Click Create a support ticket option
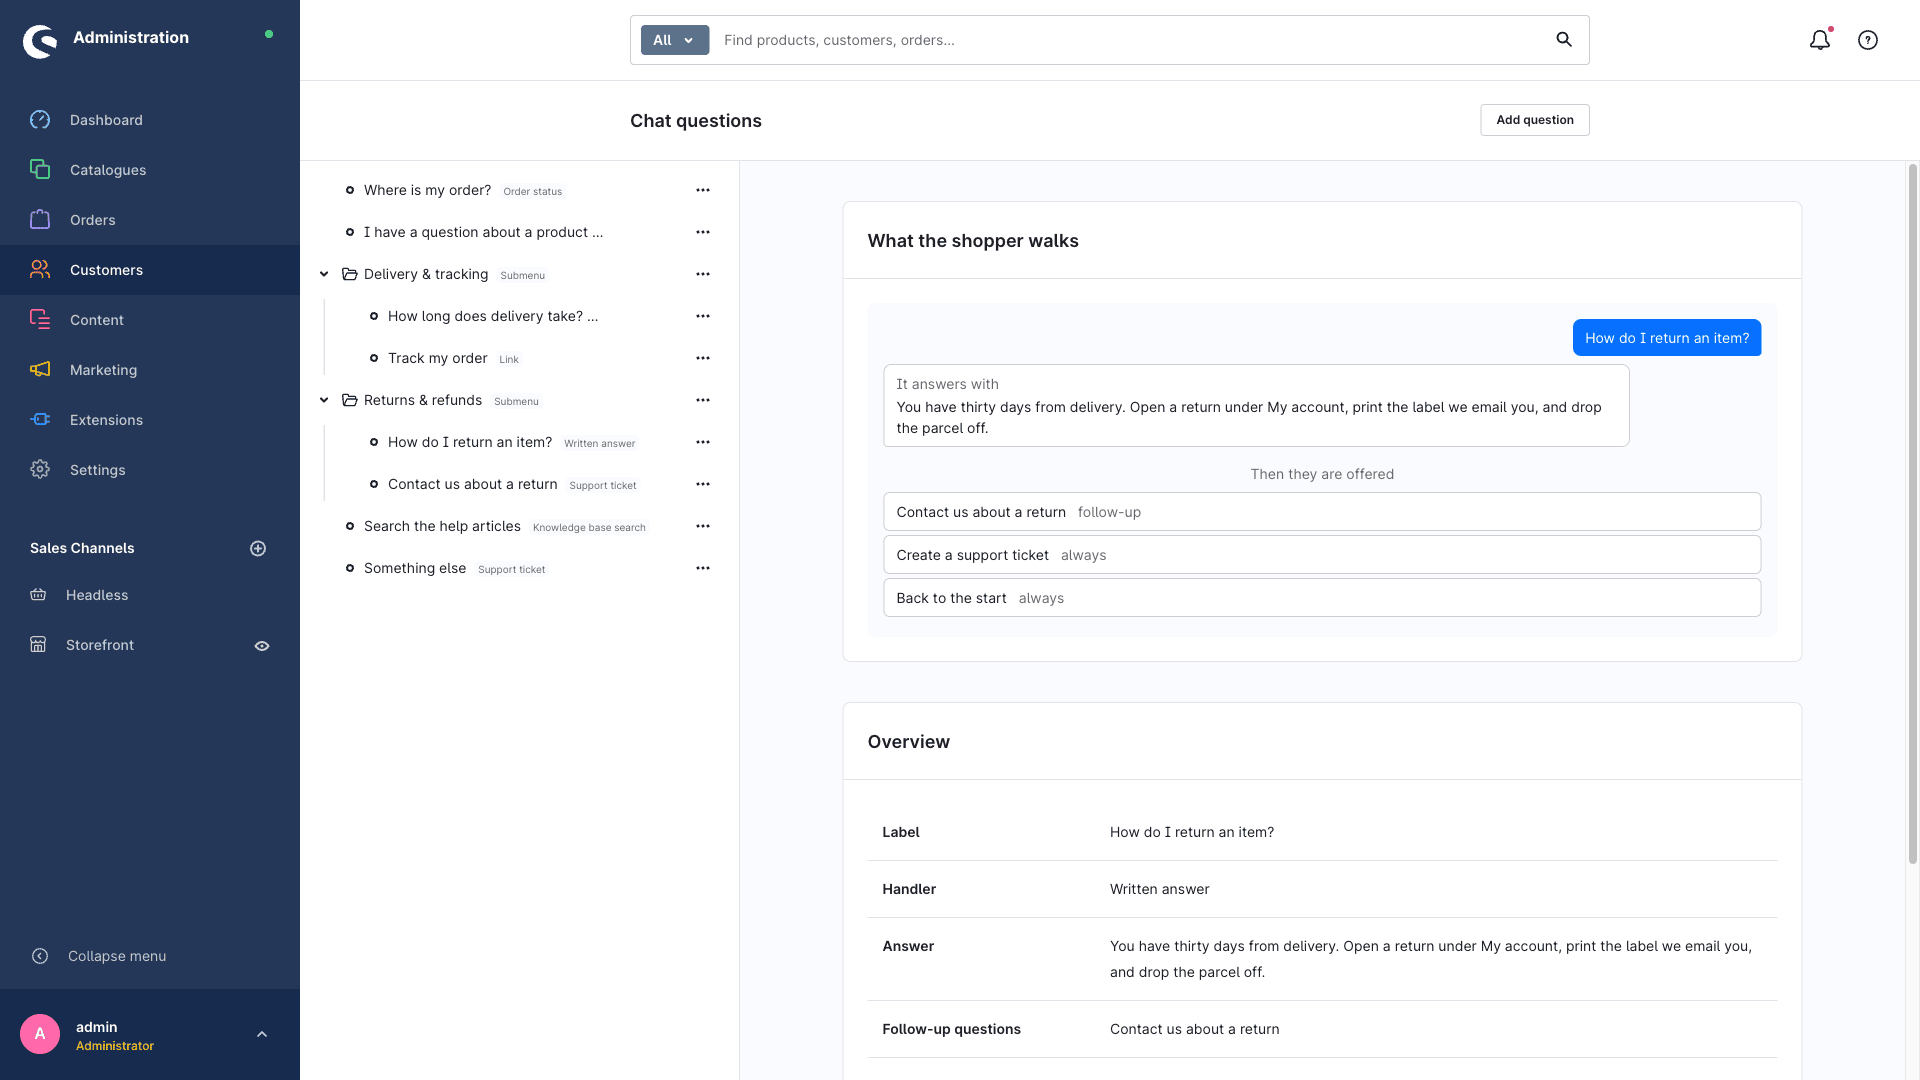The width and height of the screenshot is (1920, 1080). (x=1322, y=555)
